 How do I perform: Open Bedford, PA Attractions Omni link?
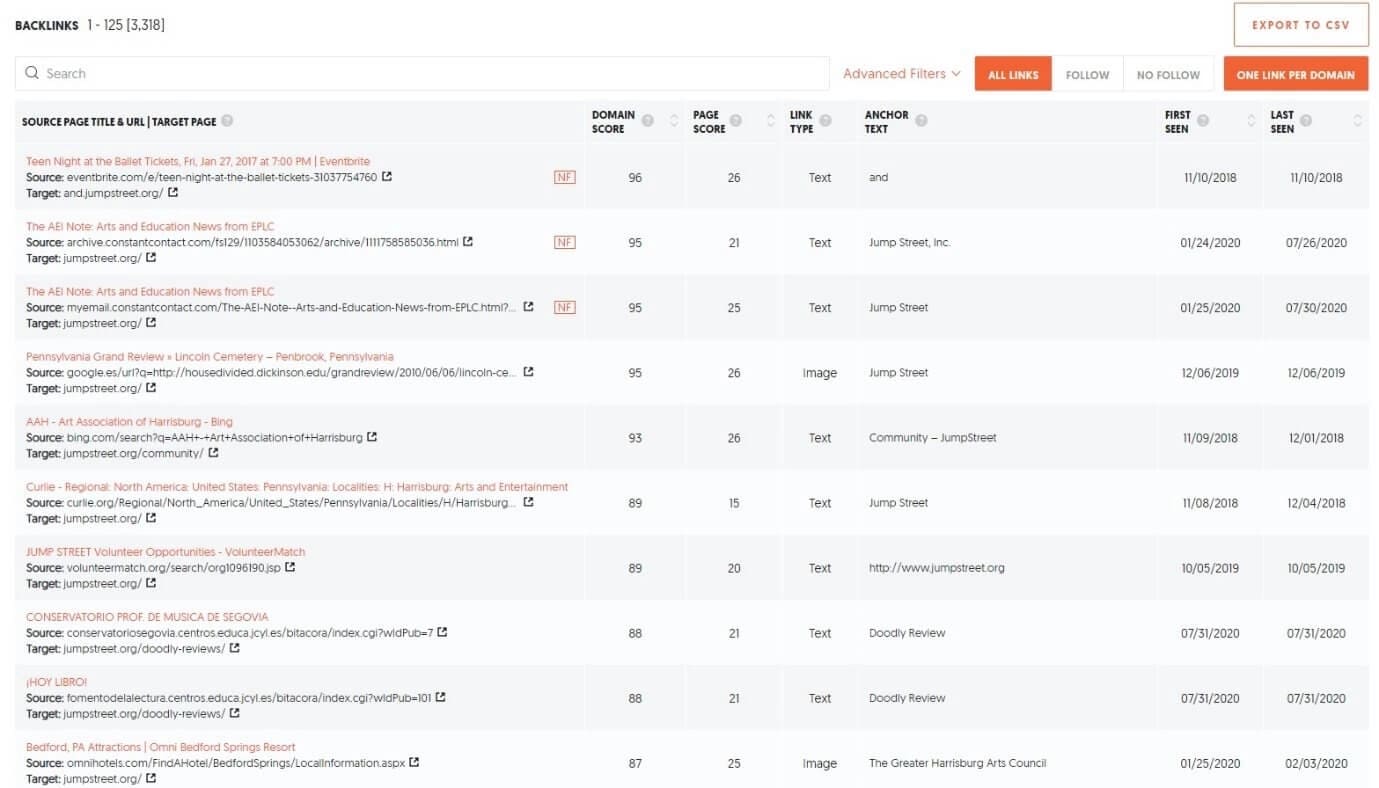tap(161, 746)
